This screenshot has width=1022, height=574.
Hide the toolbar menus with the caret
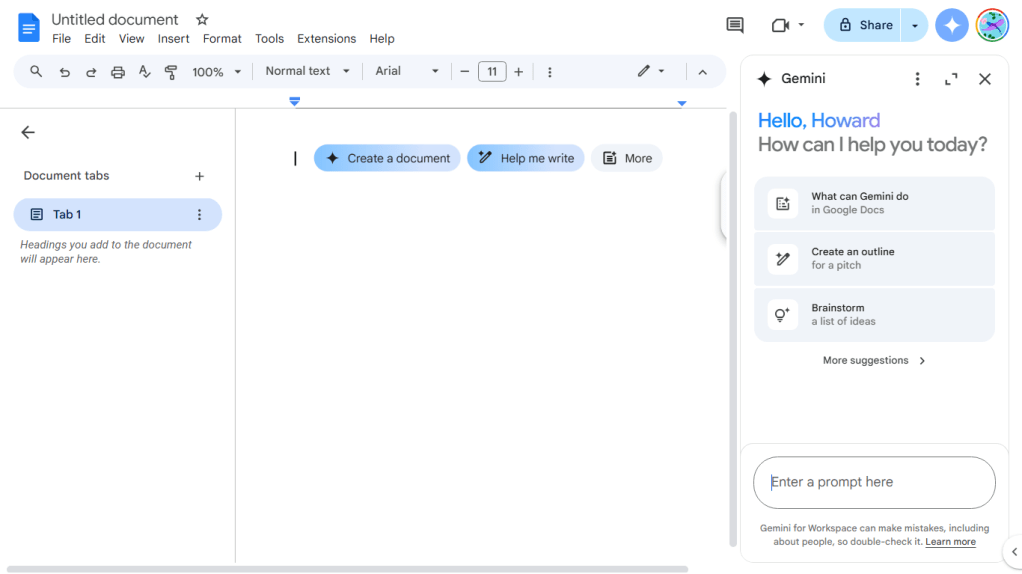click(702, 72)
